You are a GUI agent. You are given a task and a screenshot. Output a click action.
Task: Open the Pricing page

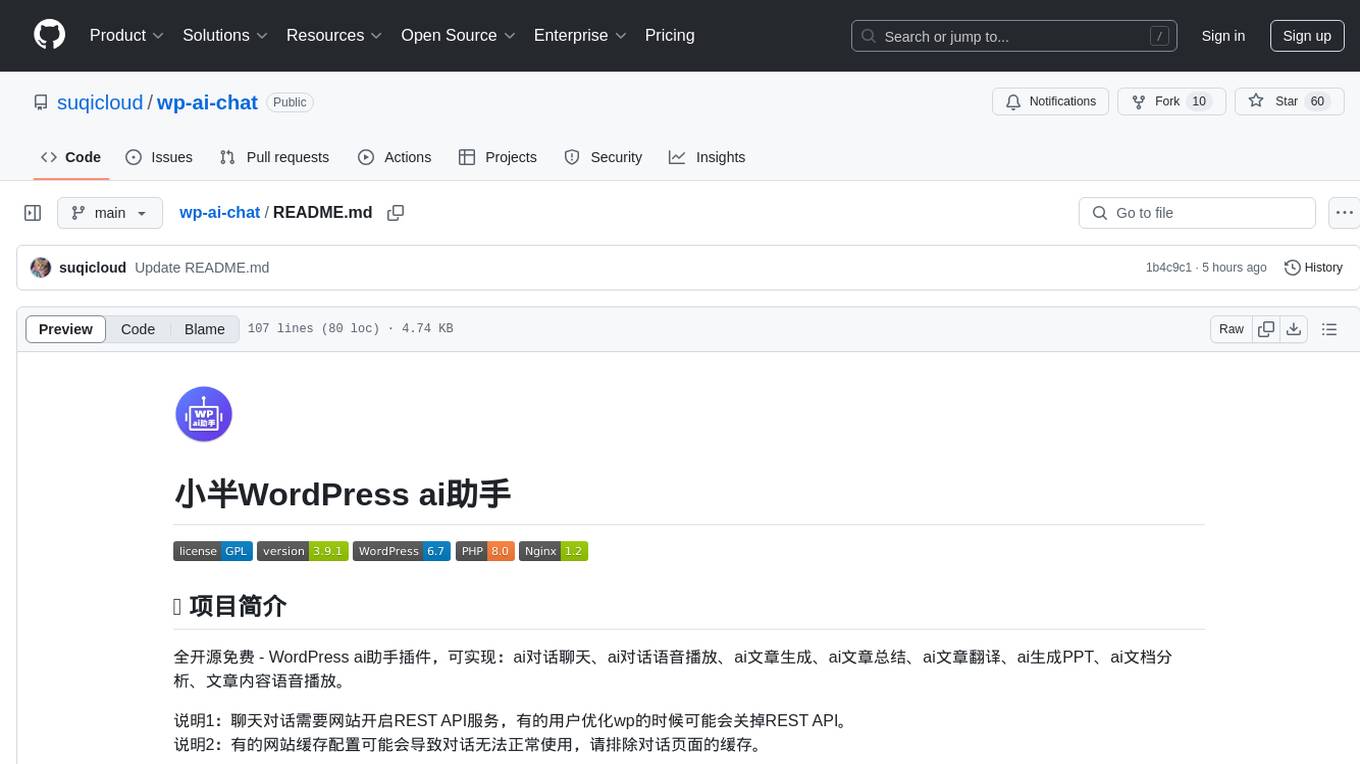click(670, 35)
